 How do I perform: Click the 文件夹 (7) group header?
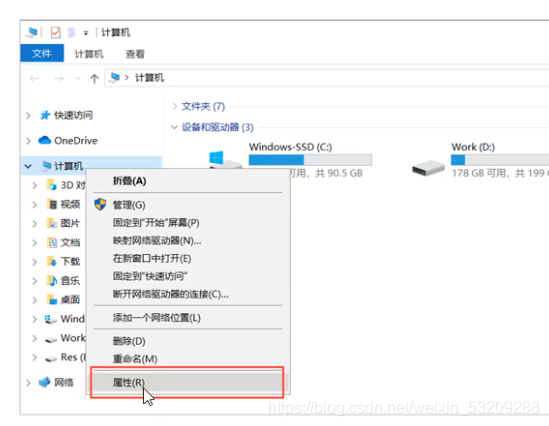[203, 106]
